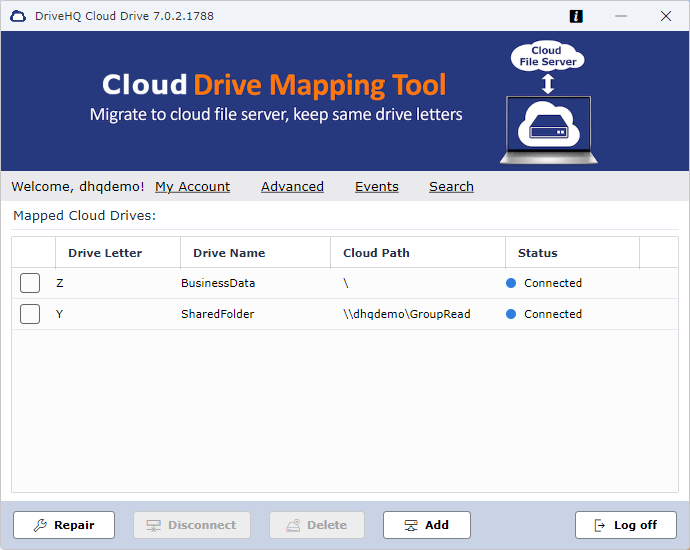Click Connected status in BusinessData row

tap(553, 283)
